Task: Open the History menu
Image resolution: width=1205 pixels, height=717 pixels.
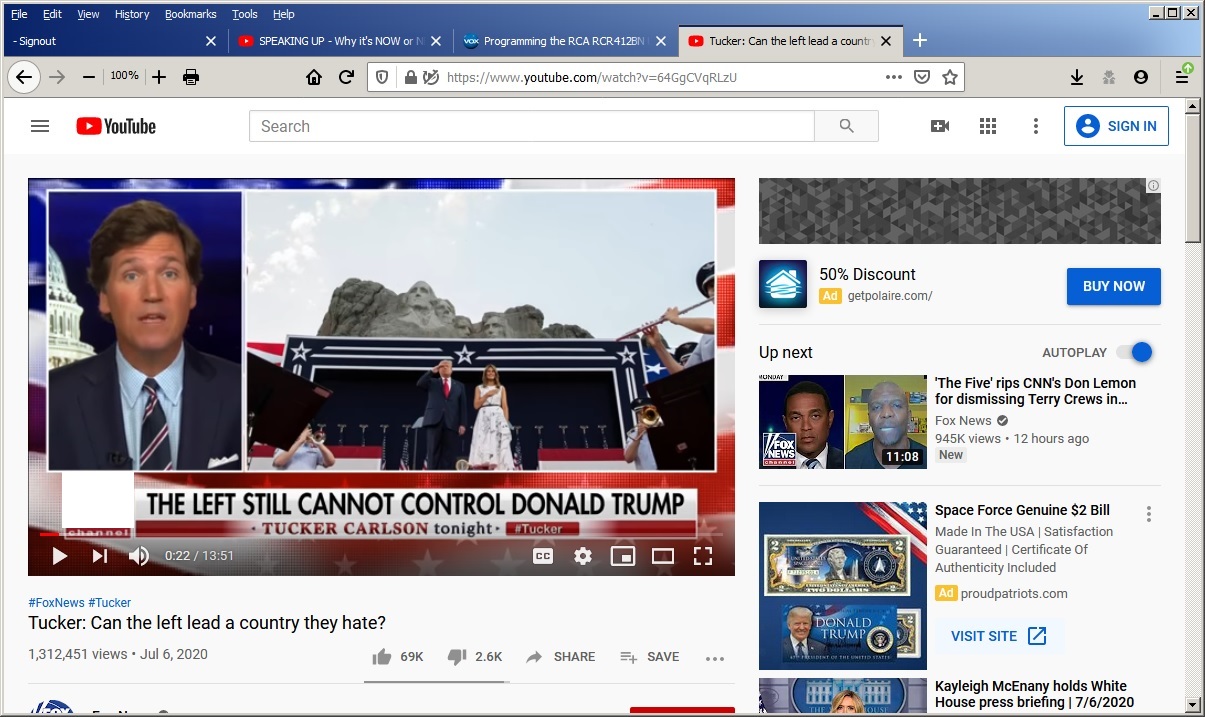Action: [132, 14]
